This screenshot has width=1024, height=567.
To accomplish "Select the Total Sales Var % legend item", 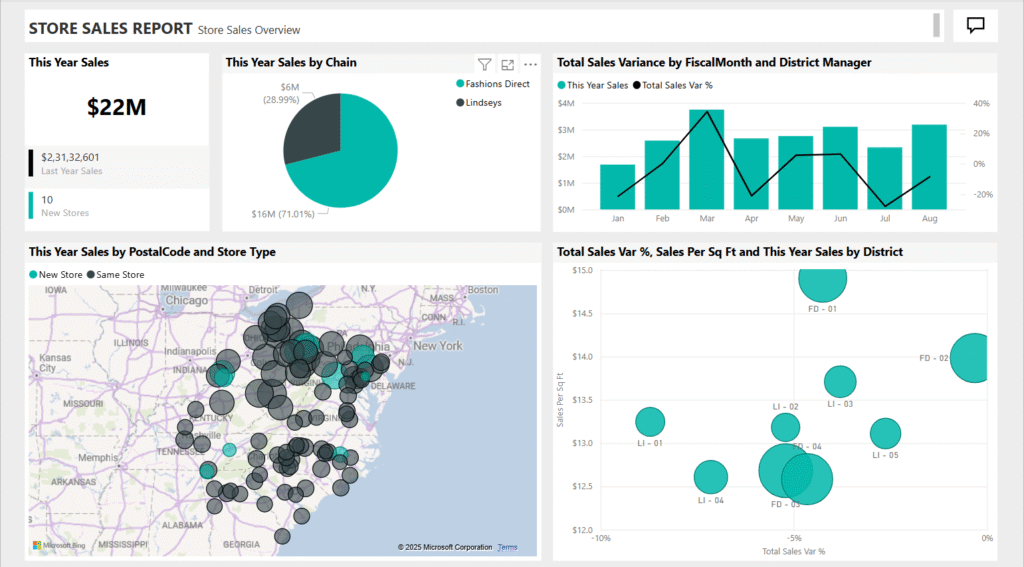I will pos(676,85).
